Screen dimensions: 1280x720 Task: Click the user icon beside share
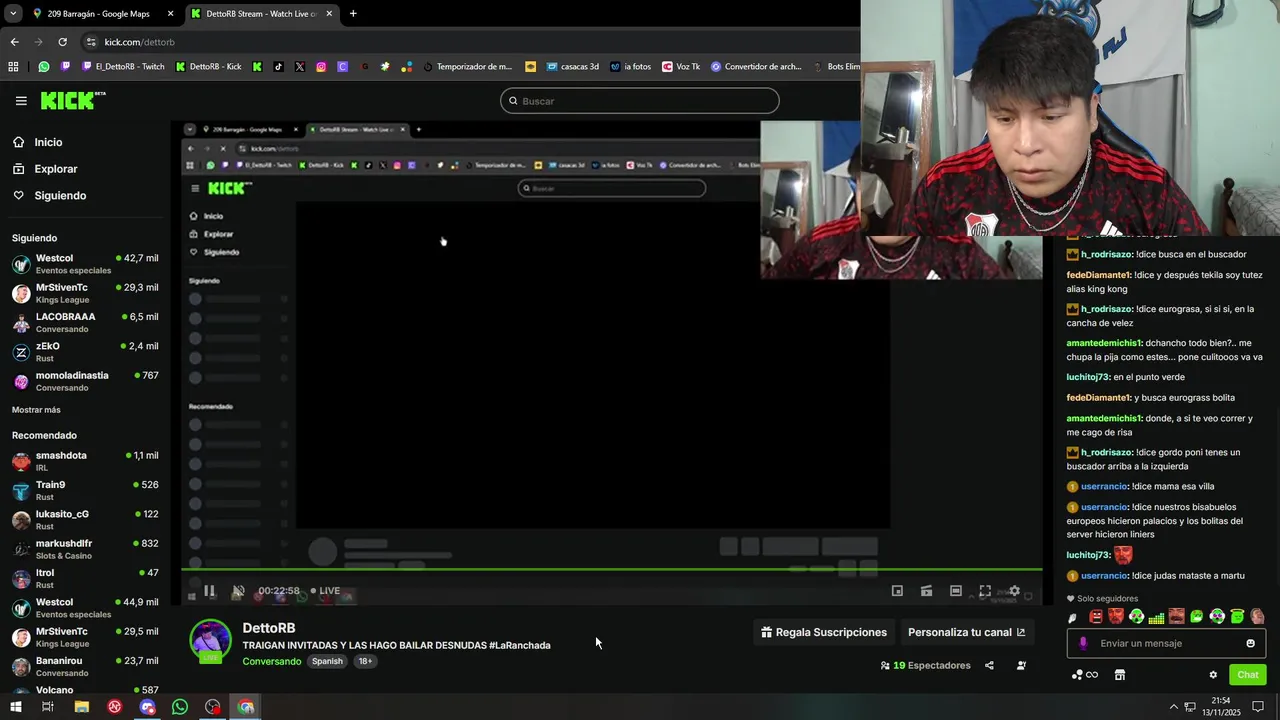tap(1021, 665)
